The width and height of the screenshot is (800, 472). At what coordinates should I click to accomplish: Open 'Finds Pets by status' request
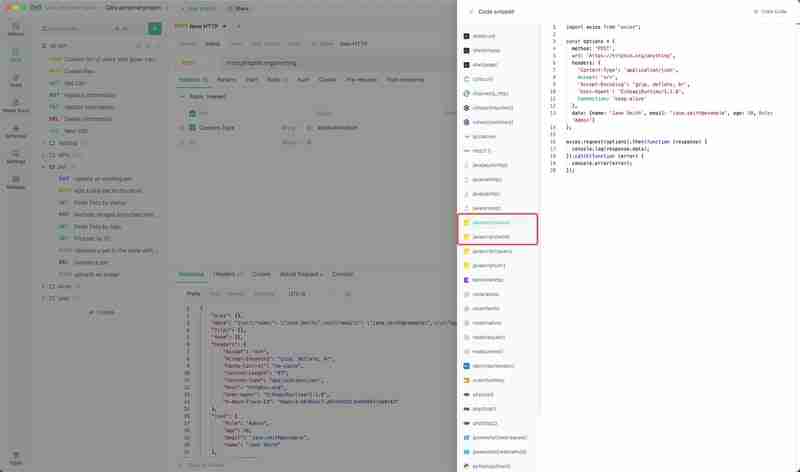99,203
